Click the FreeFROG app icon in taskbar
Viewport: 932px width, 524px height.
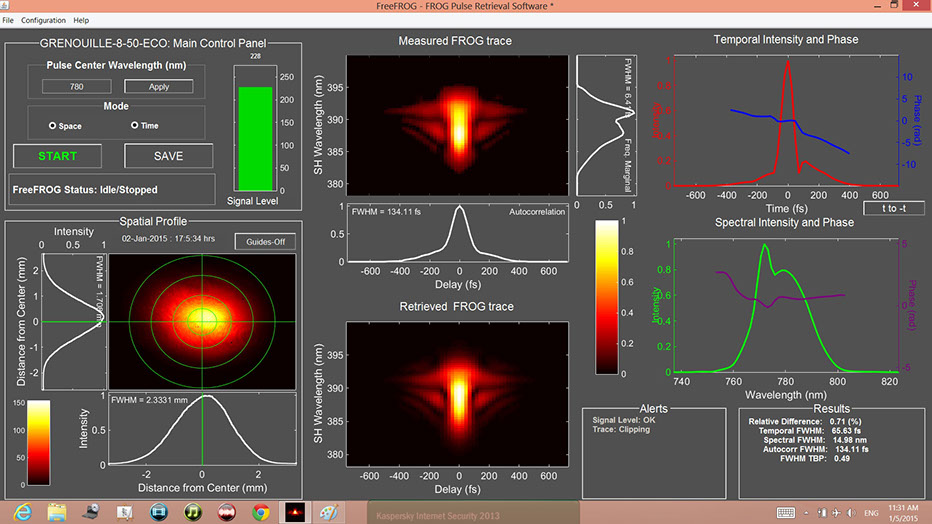click(x=294, y=511)
